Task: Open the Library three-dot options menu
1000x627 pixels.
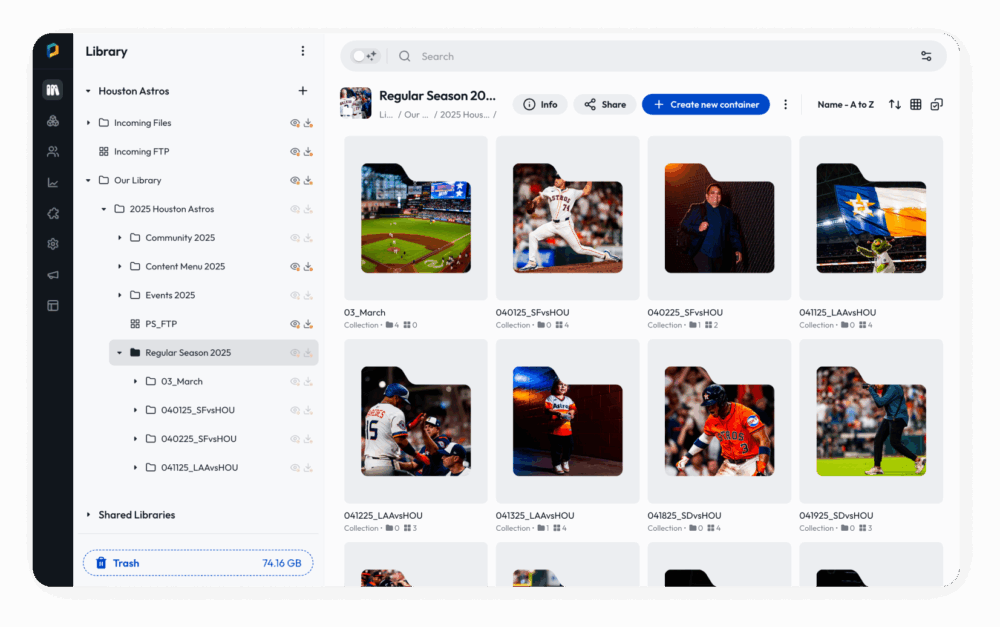Action: coord(303,51)
